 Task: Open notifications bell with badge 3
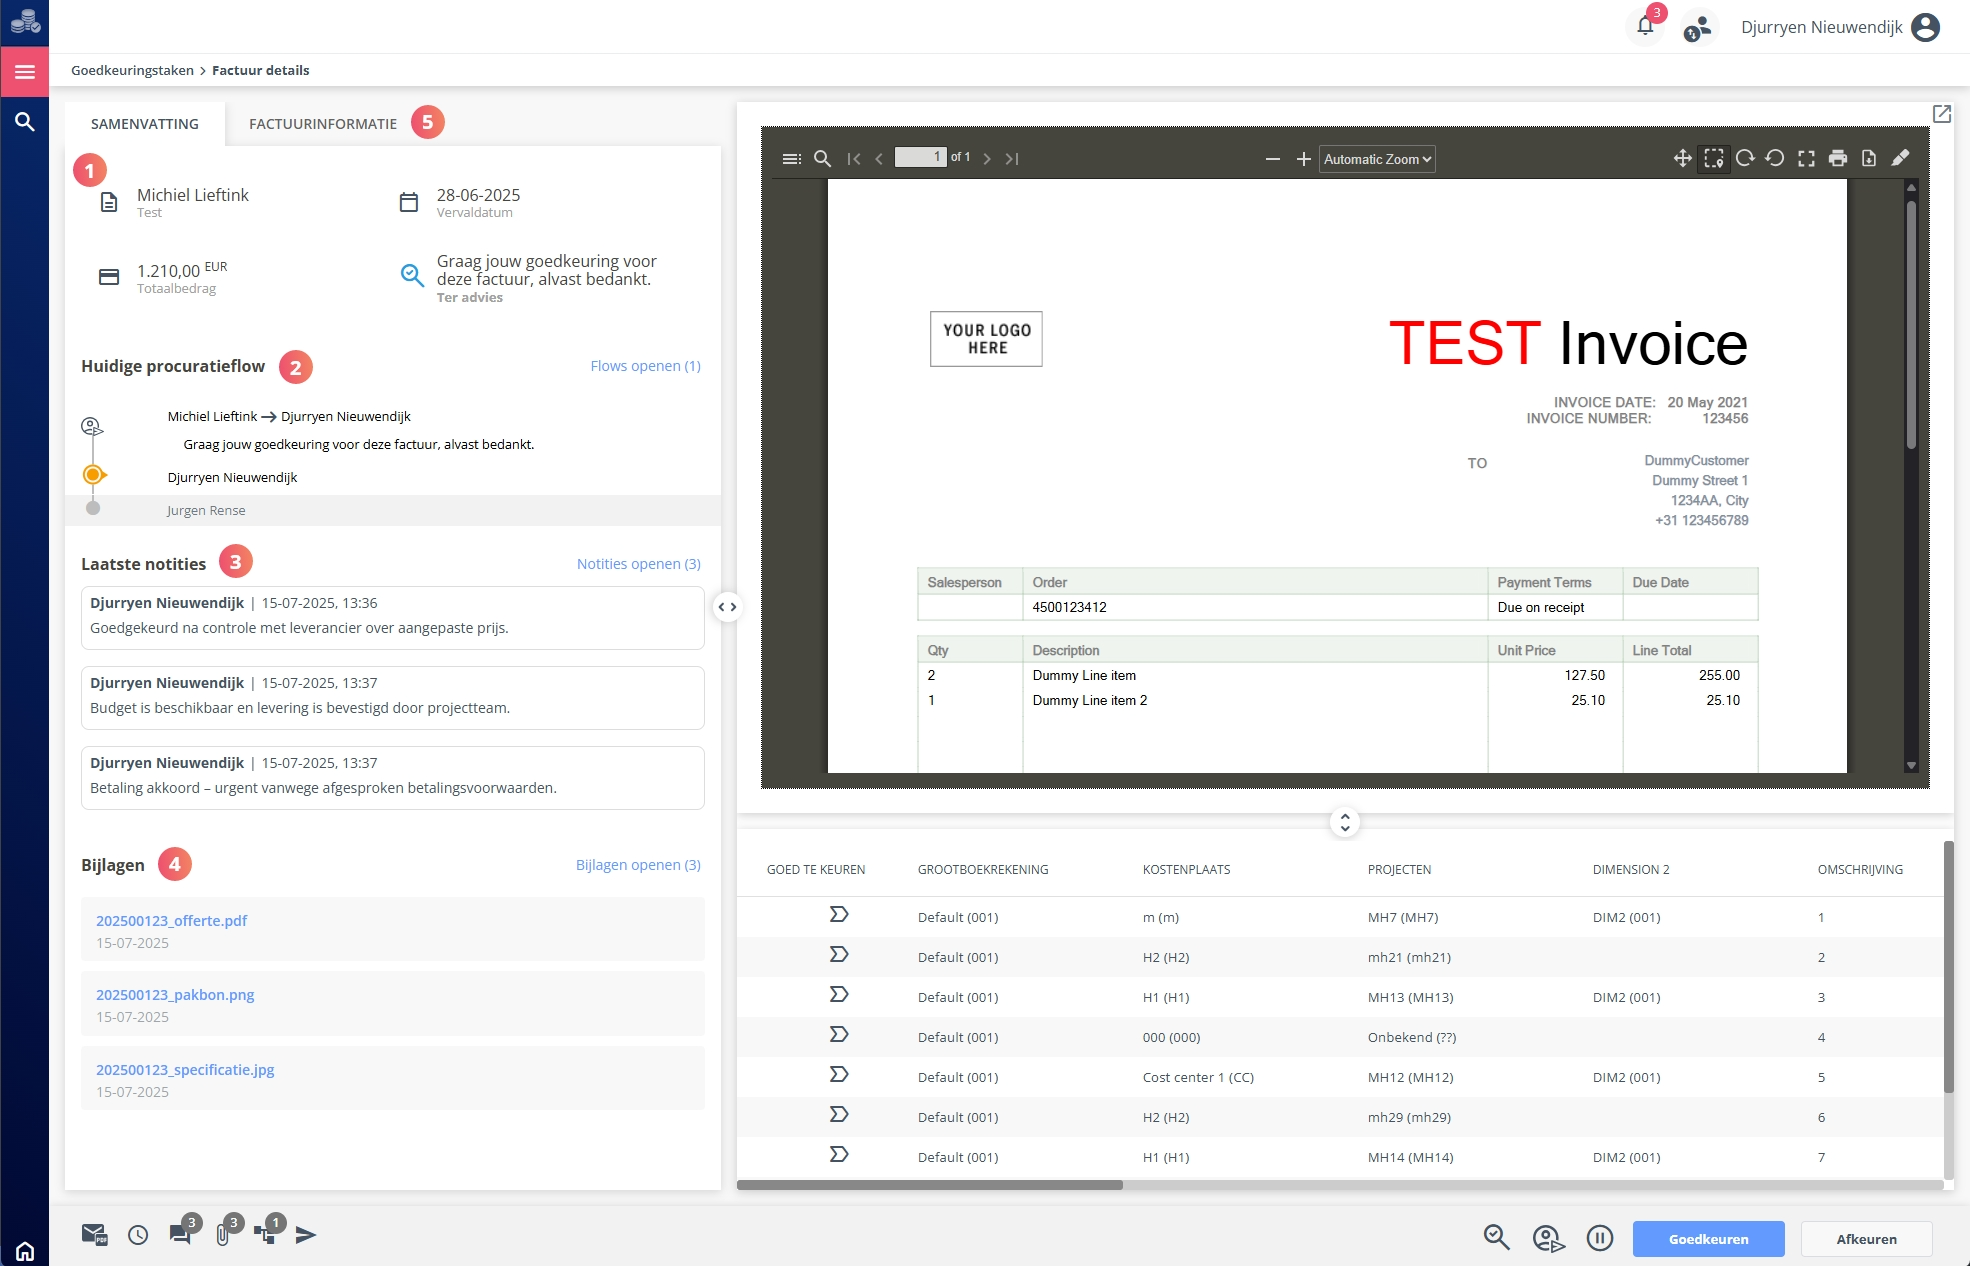[x=1645, y=27]
